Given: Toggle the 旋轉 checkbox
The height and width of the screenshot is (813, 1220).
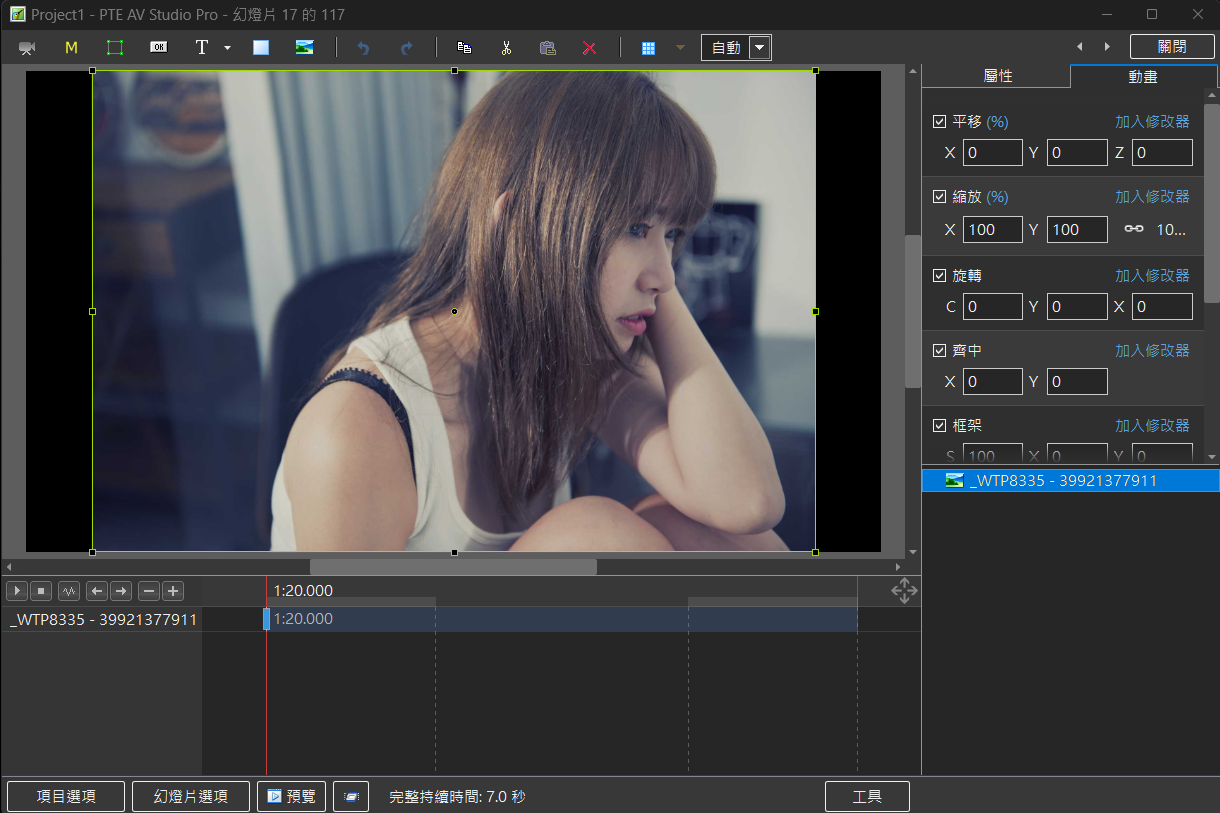Looking at the screenshot, I should click(939, 275).
